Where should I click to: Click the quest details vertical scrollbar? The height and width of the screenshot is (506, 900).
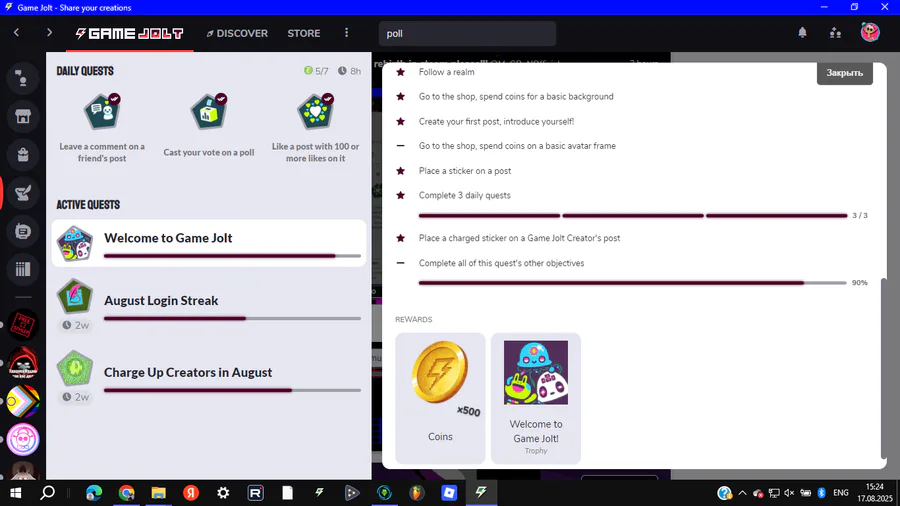tap(883, 367)
